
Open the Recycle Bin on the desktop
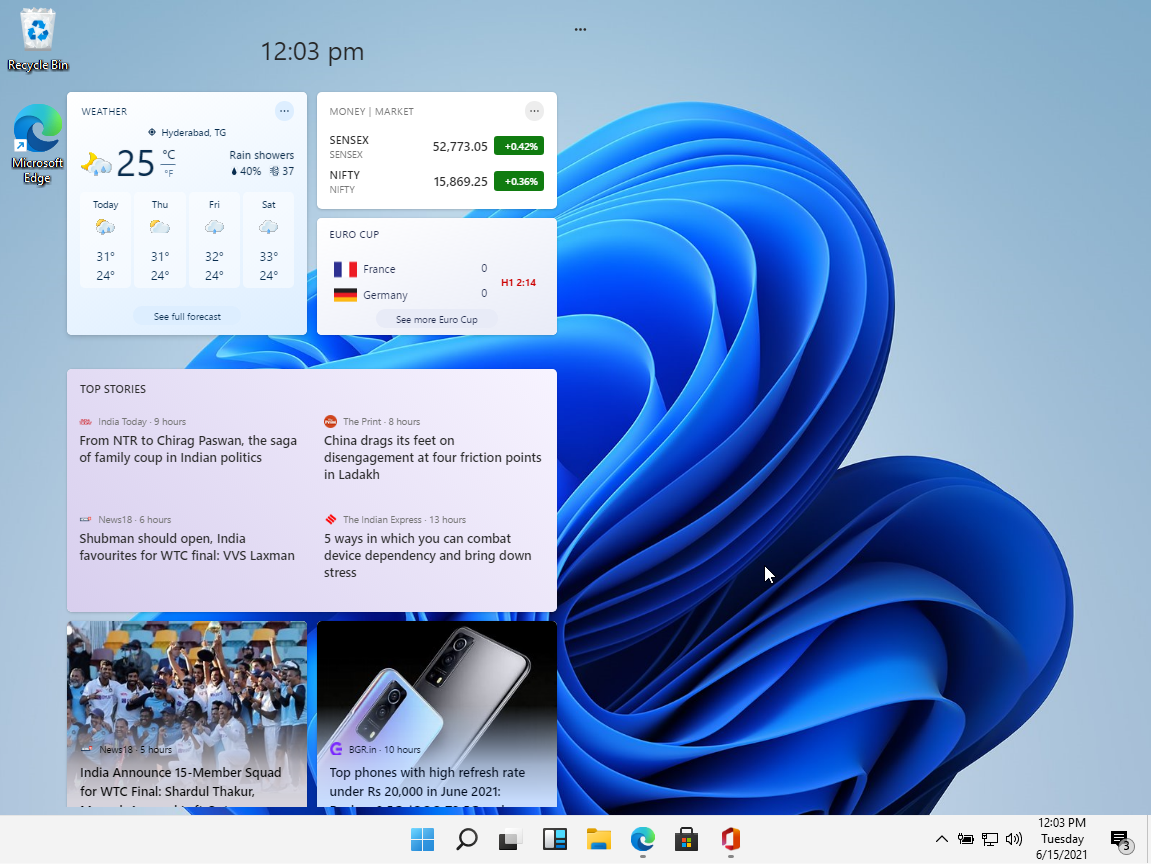(37, 30)
